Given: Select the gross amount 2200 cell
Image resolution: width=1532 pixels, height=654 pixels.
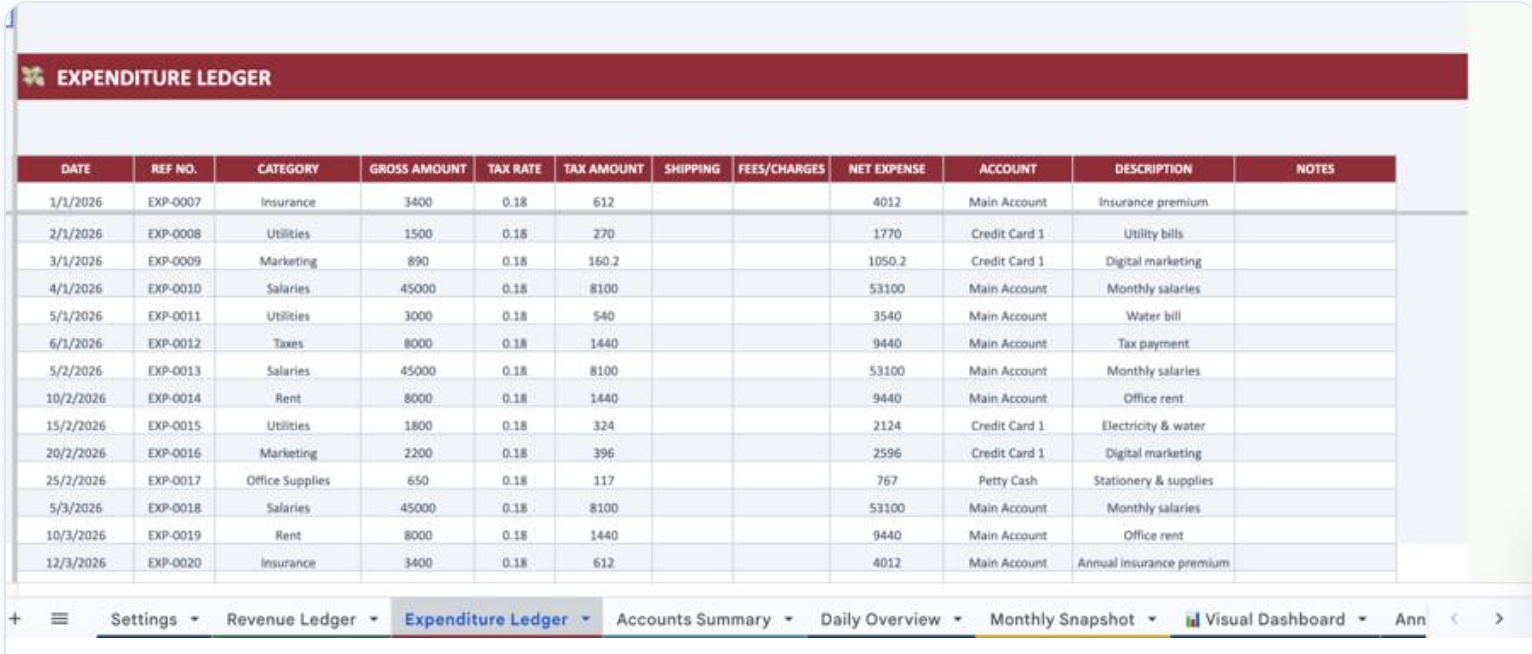Looking at the screenshot, I should click(418, 453).
